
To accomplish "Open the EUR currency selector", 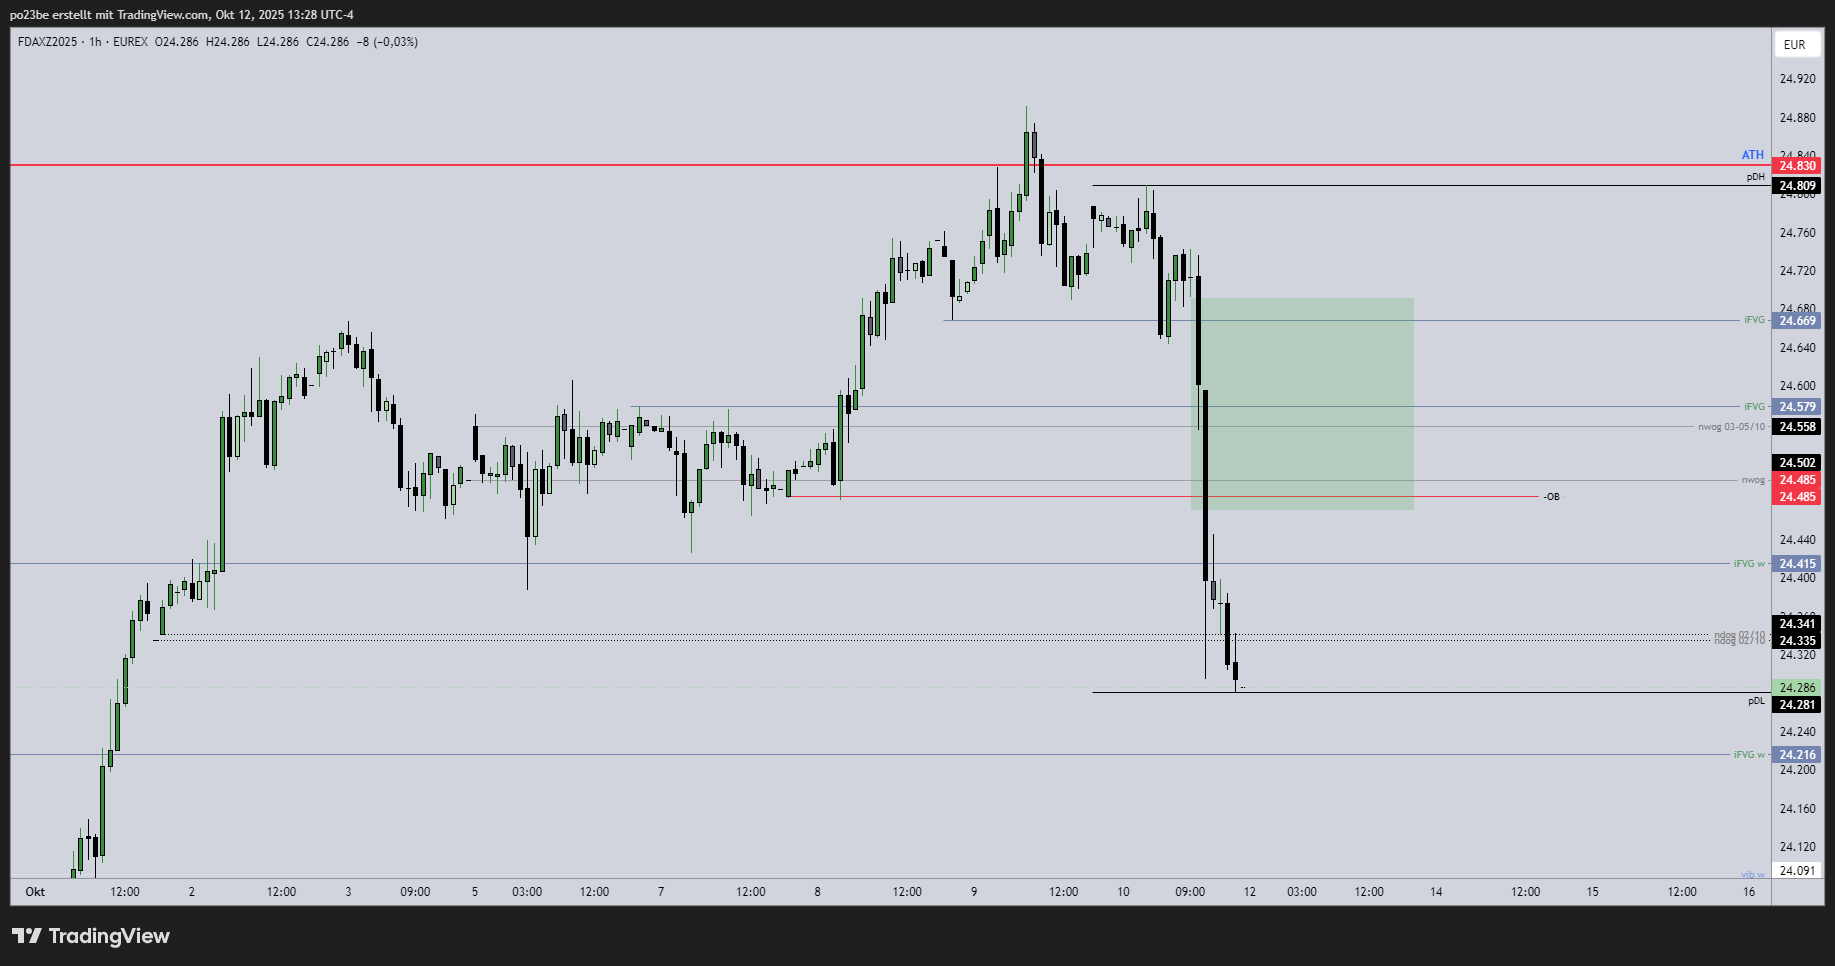I will [x=1795, y=44].
